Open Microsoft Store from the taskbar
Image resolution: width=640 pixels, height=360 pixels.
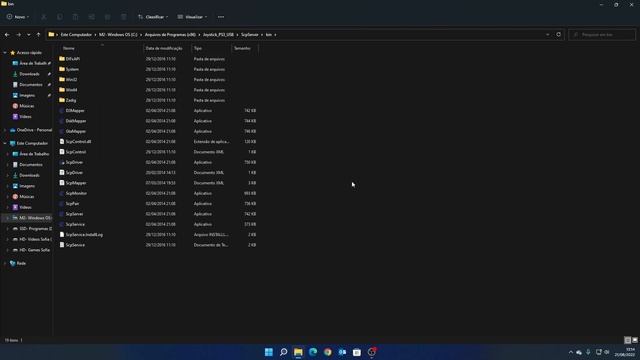coord(357,352)
